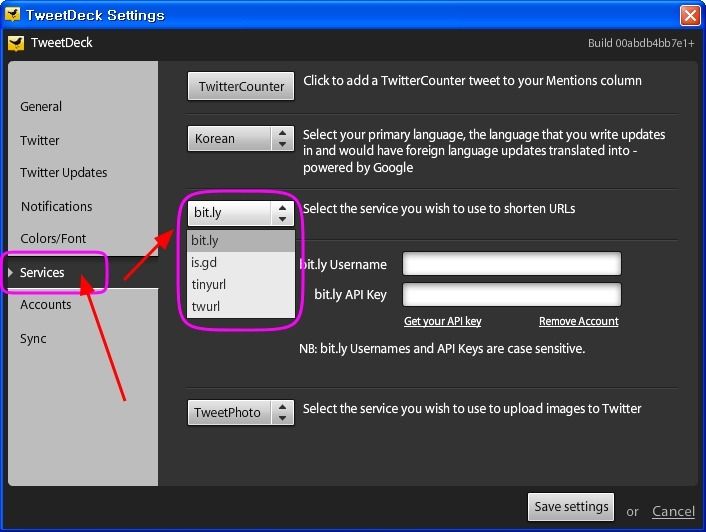Open the Sync settings section
This screenshot has width=706, height=532.
[x=33, y=338]
